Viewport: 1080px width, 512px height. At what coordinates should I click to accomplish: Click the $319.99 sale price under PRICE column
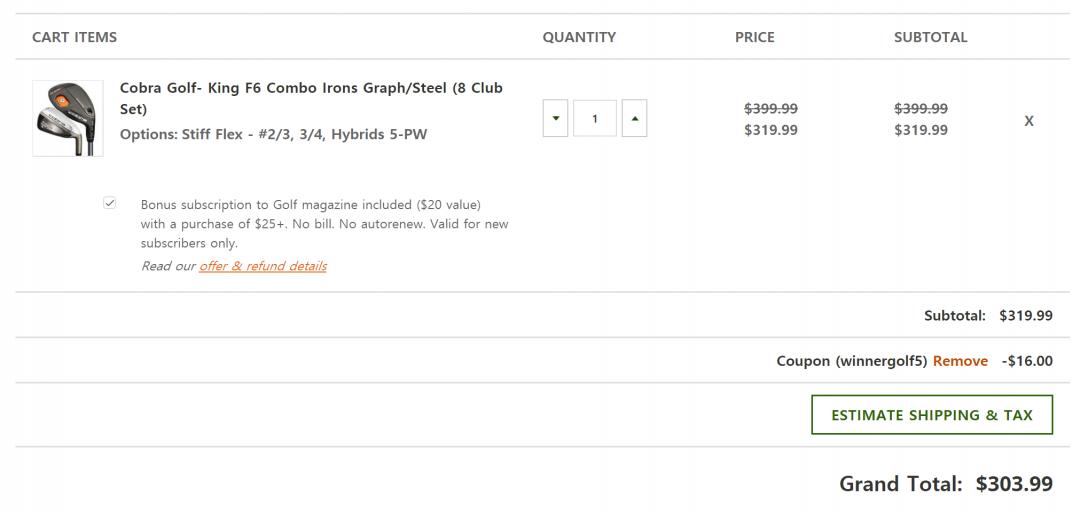(x=771, y=130)
